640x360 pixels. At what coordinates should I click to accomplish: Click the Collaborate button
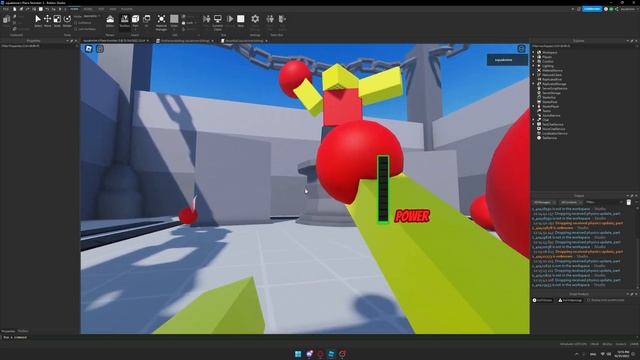point(592,9)
